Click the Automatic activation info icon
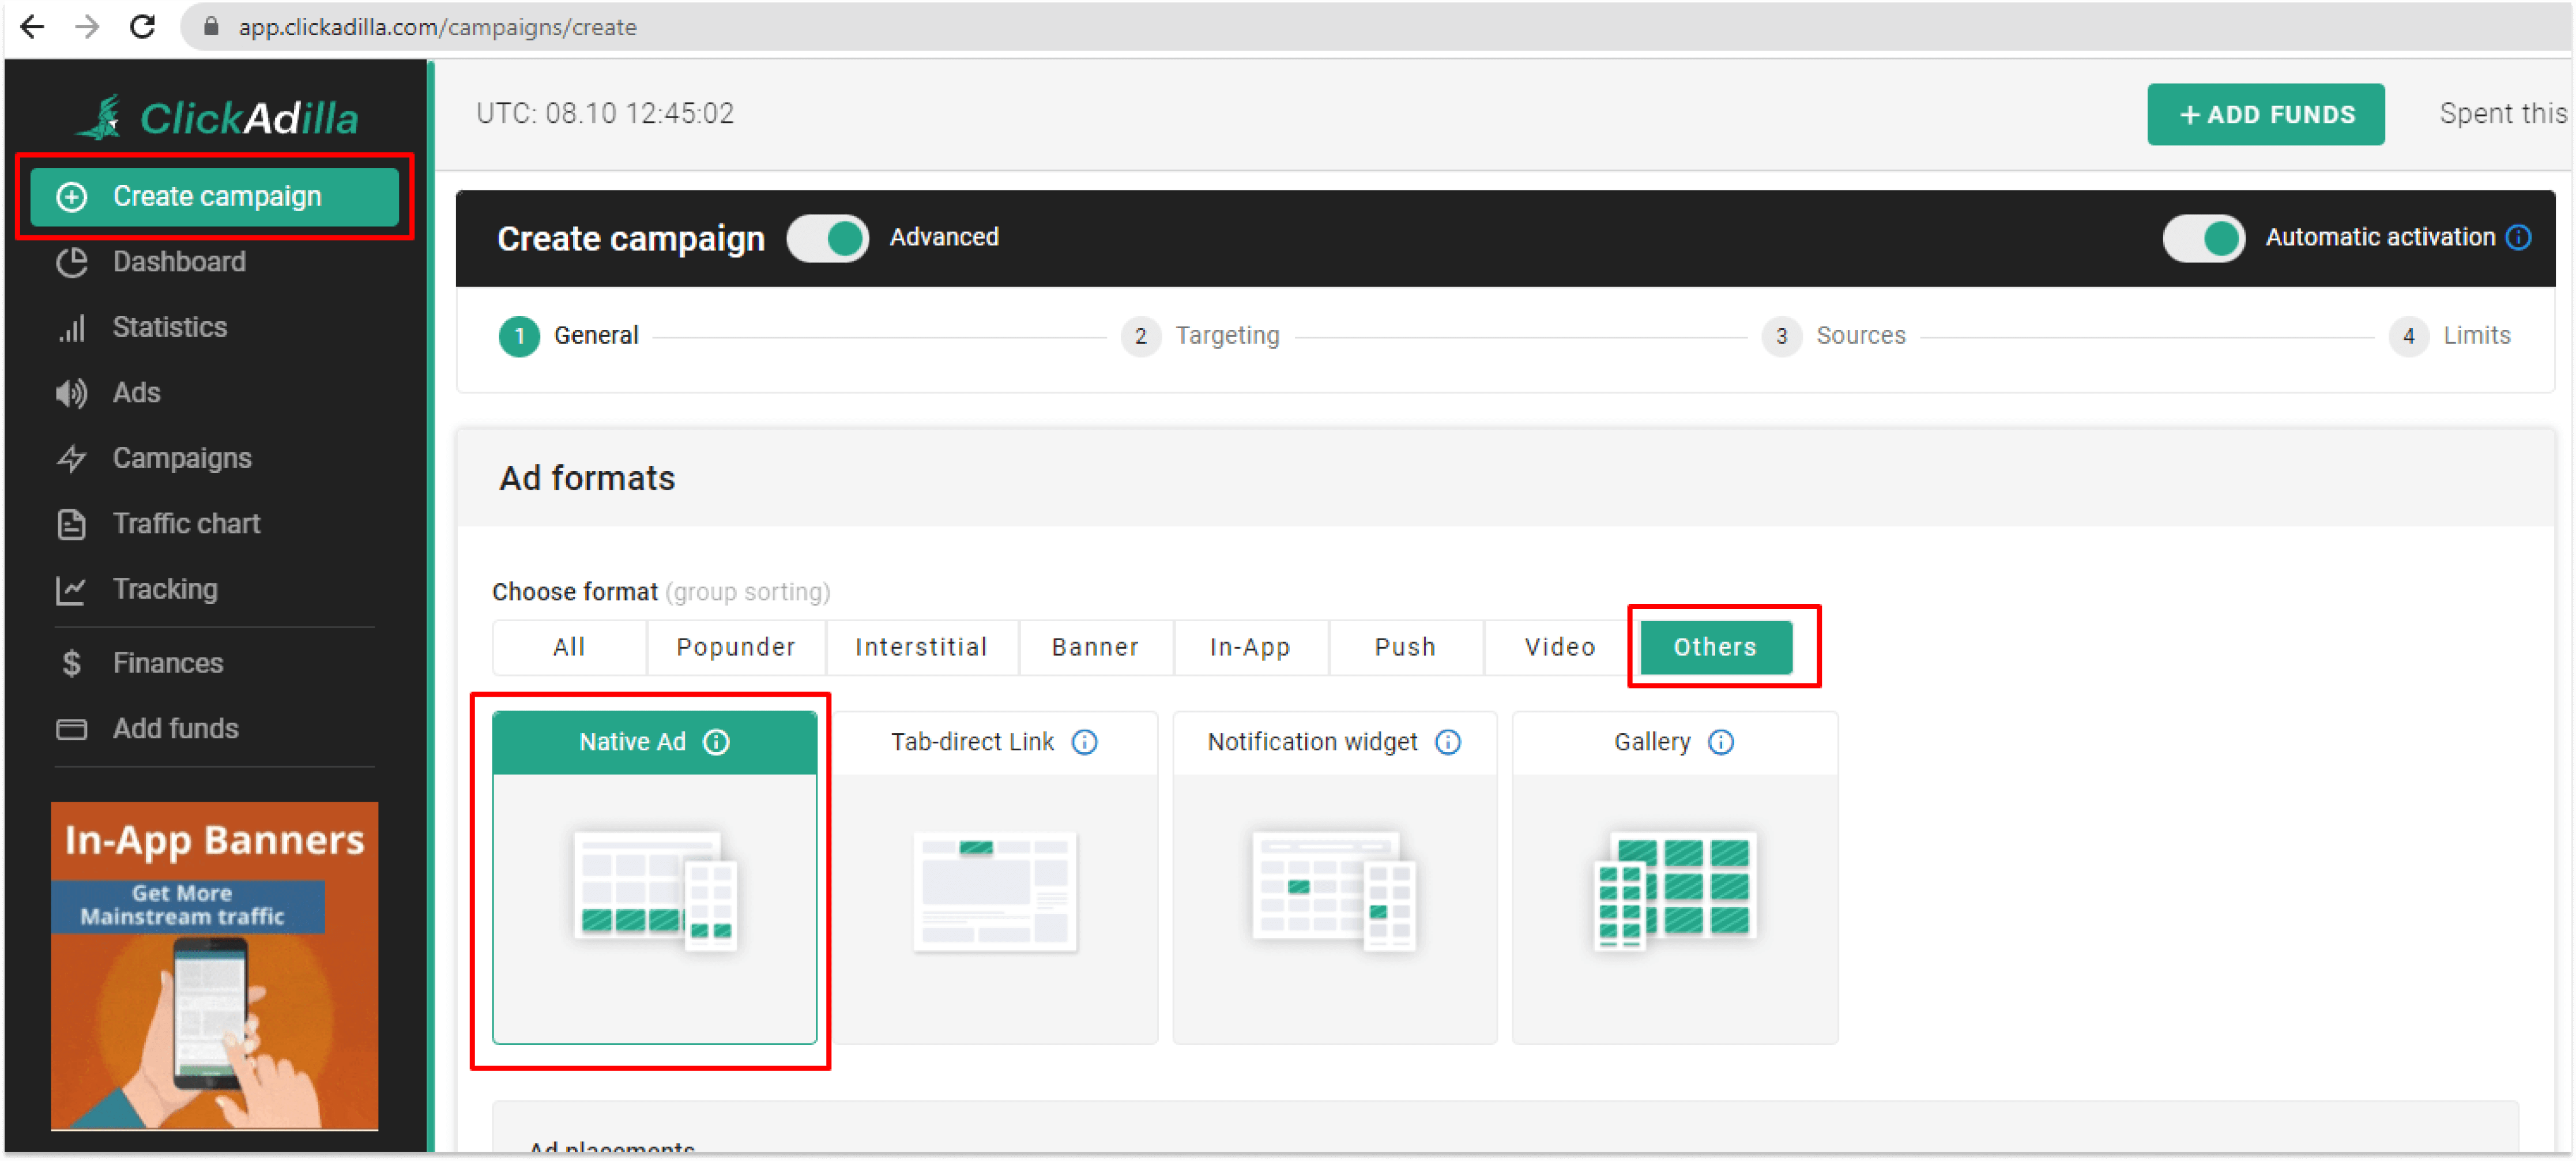The image size is (2576, 1161). point(2519,237)
